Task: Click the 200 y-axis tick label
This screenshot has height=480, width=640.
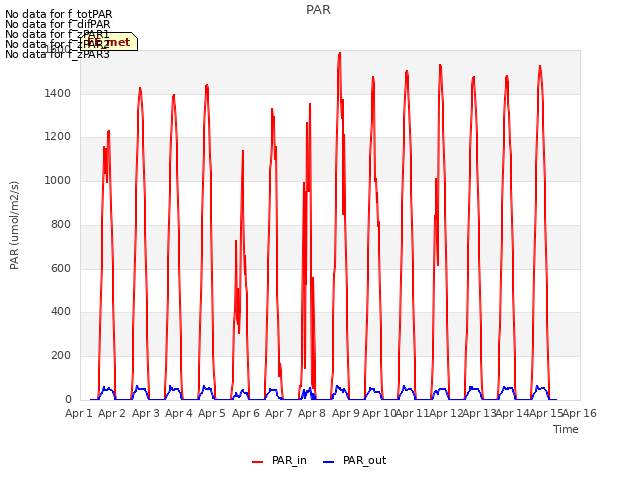Action: coord(61,356)
